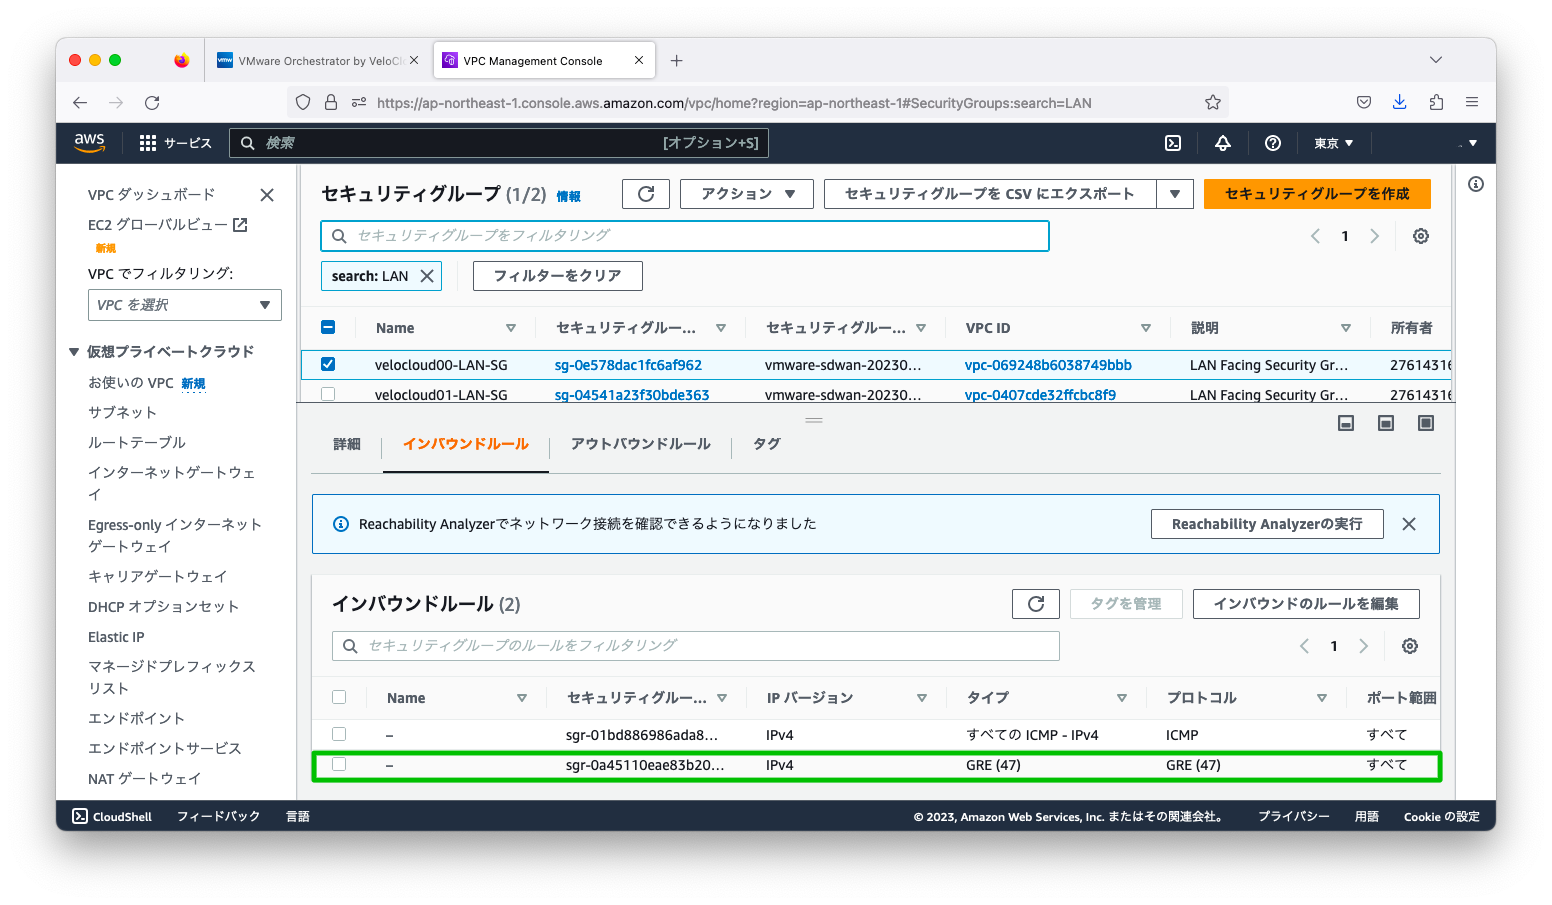Open the 東京 region selector
Image resolution: width=1552 pixels, height=905 pixels.
coord(1334,143)
